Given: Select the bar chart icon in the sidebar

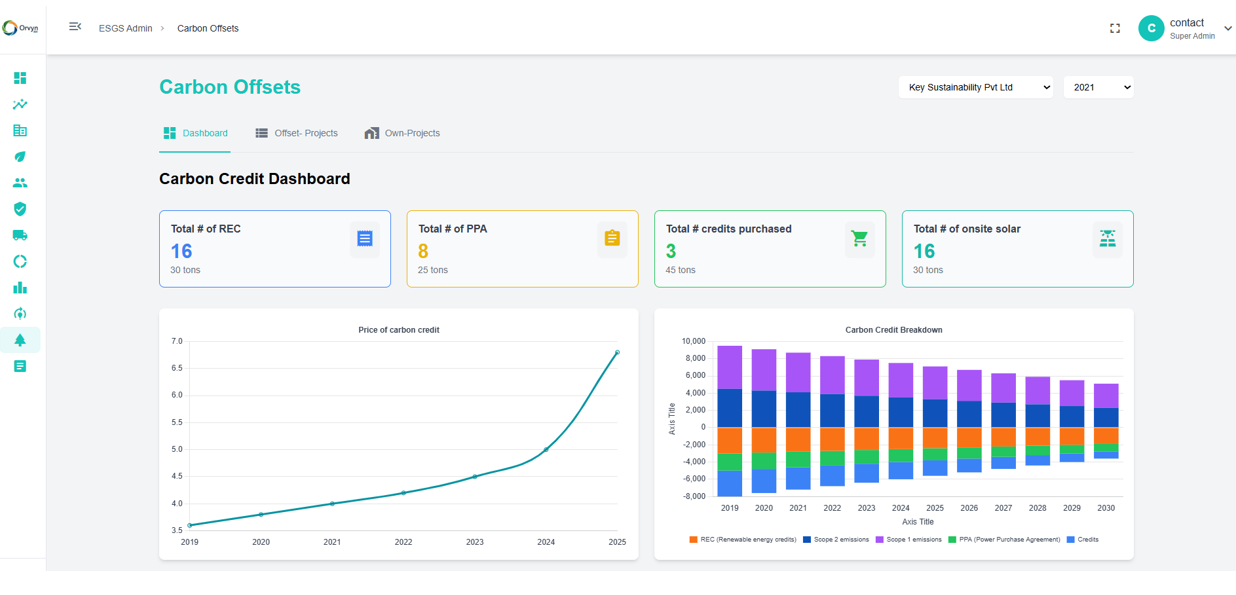Looking at the screenshot, I should point(20,287).
